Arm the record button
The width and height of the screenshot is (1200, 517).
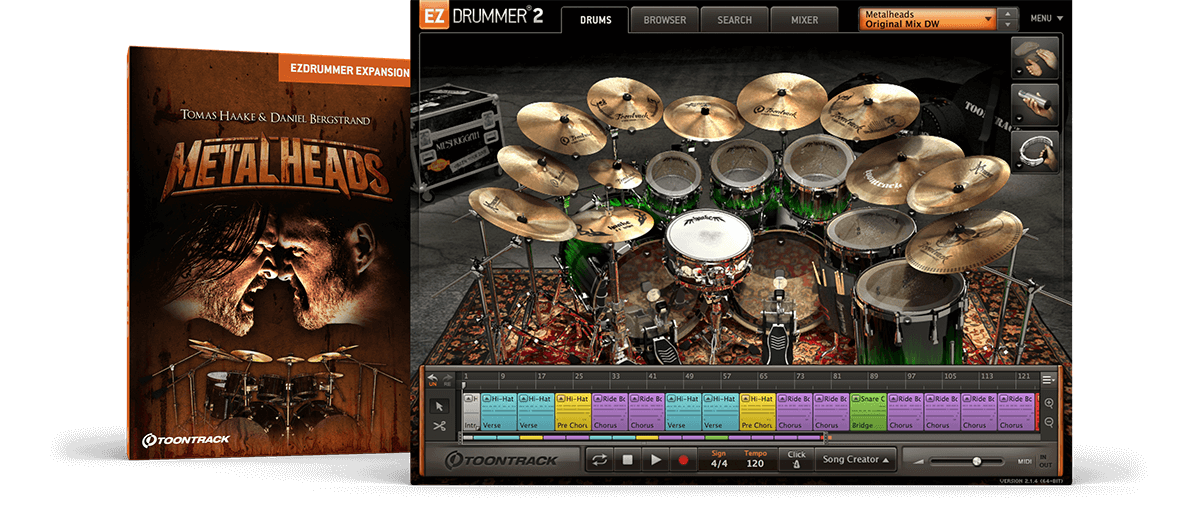(684, 460)
